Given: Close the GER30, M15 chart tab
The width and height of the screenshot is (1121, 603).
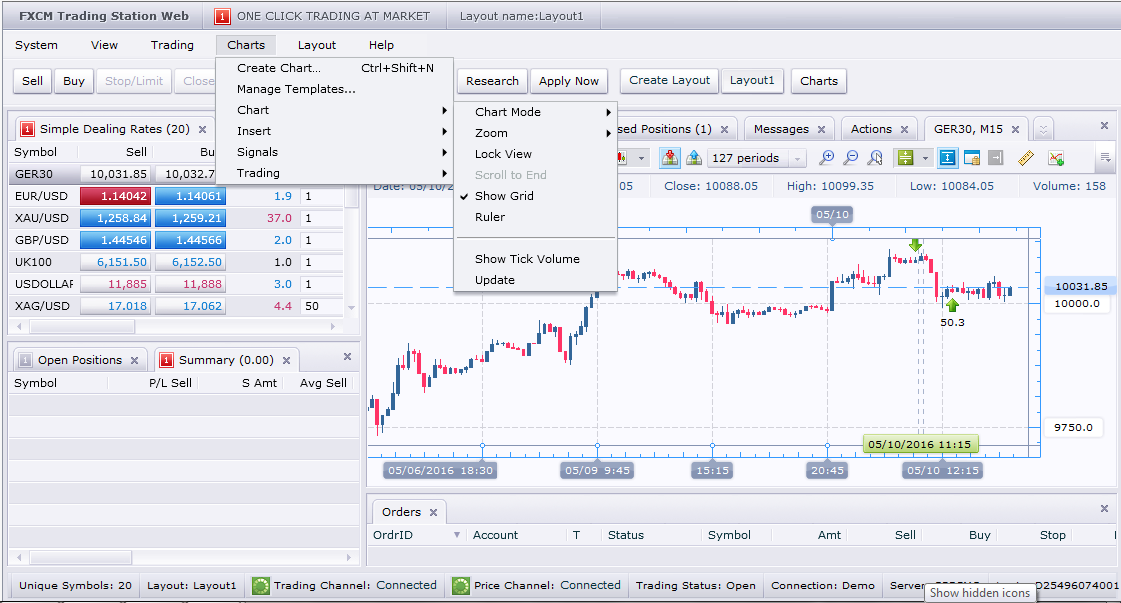Looking at the screenshot, I should click(1015, 129).
